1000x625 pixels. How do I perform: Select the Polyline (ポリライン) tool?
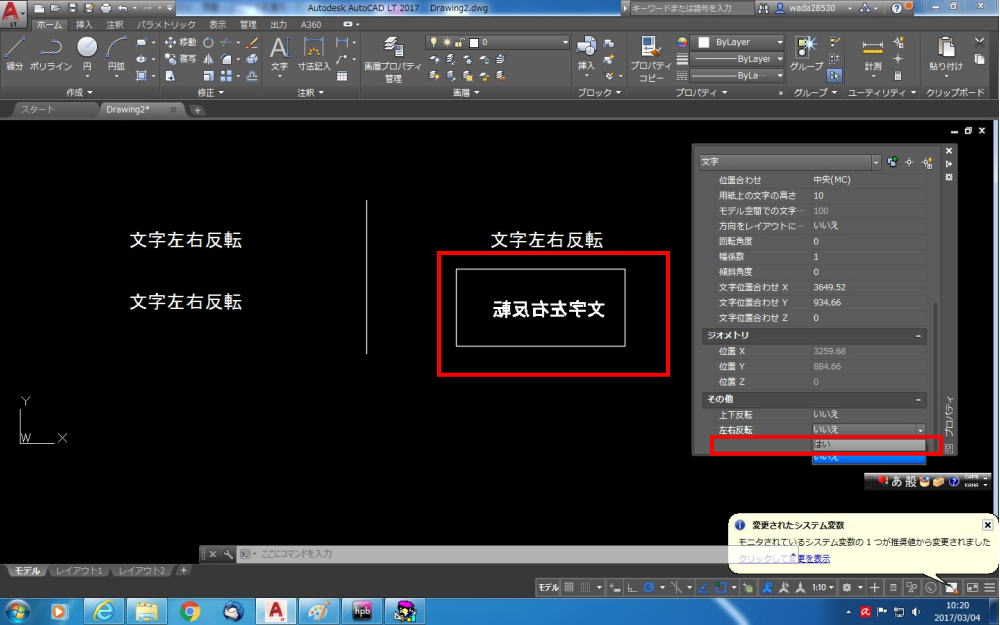[x=51, y=52]
